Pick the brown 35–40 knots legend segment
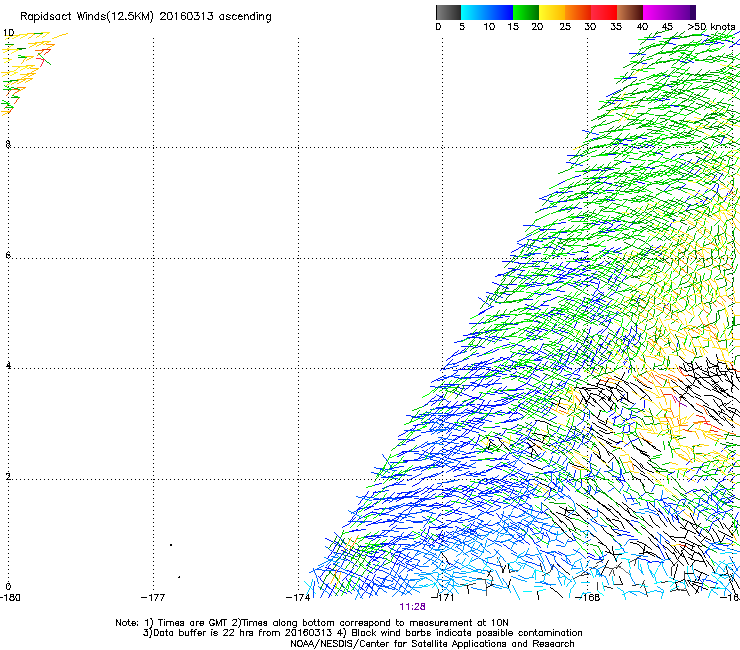The image size is (740, 650). click(x=630, y=12)
